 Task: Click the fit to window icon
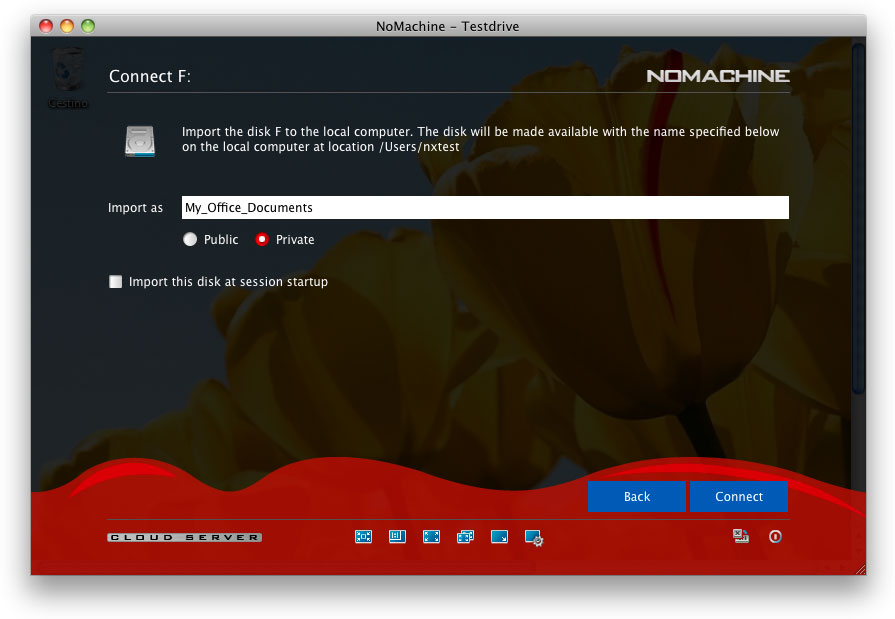pyautogui.click(x=363, y=537)
